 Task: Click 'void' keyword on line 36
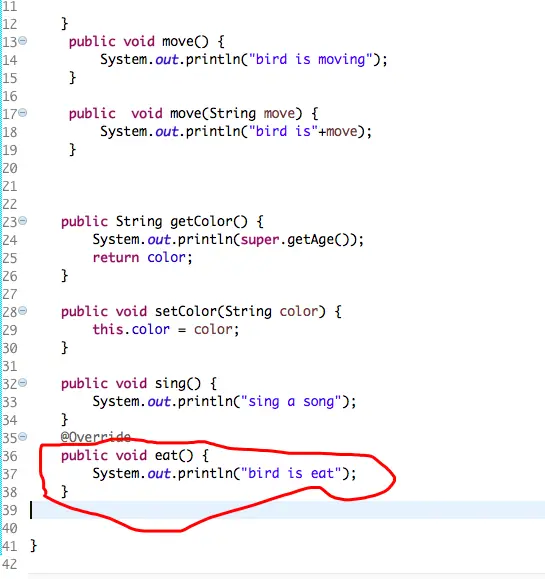click(131, 455)
